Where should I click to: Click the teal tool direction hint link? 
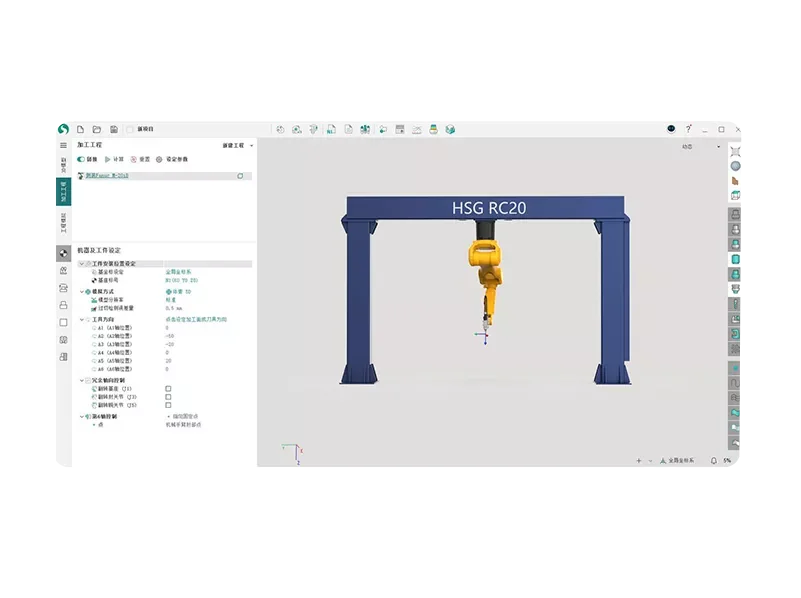[x=196, y=320]
